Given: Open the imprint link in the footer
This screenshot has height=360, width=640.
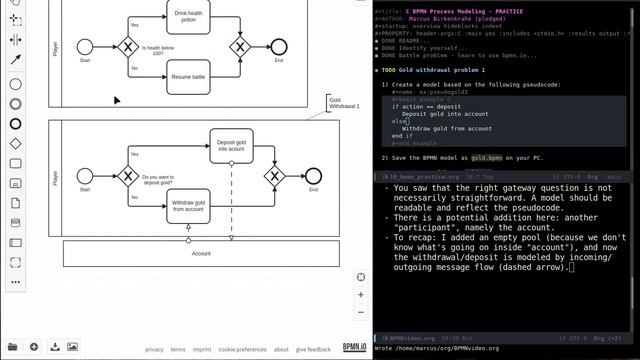Looking at the screenshot, I should point(202,349).
